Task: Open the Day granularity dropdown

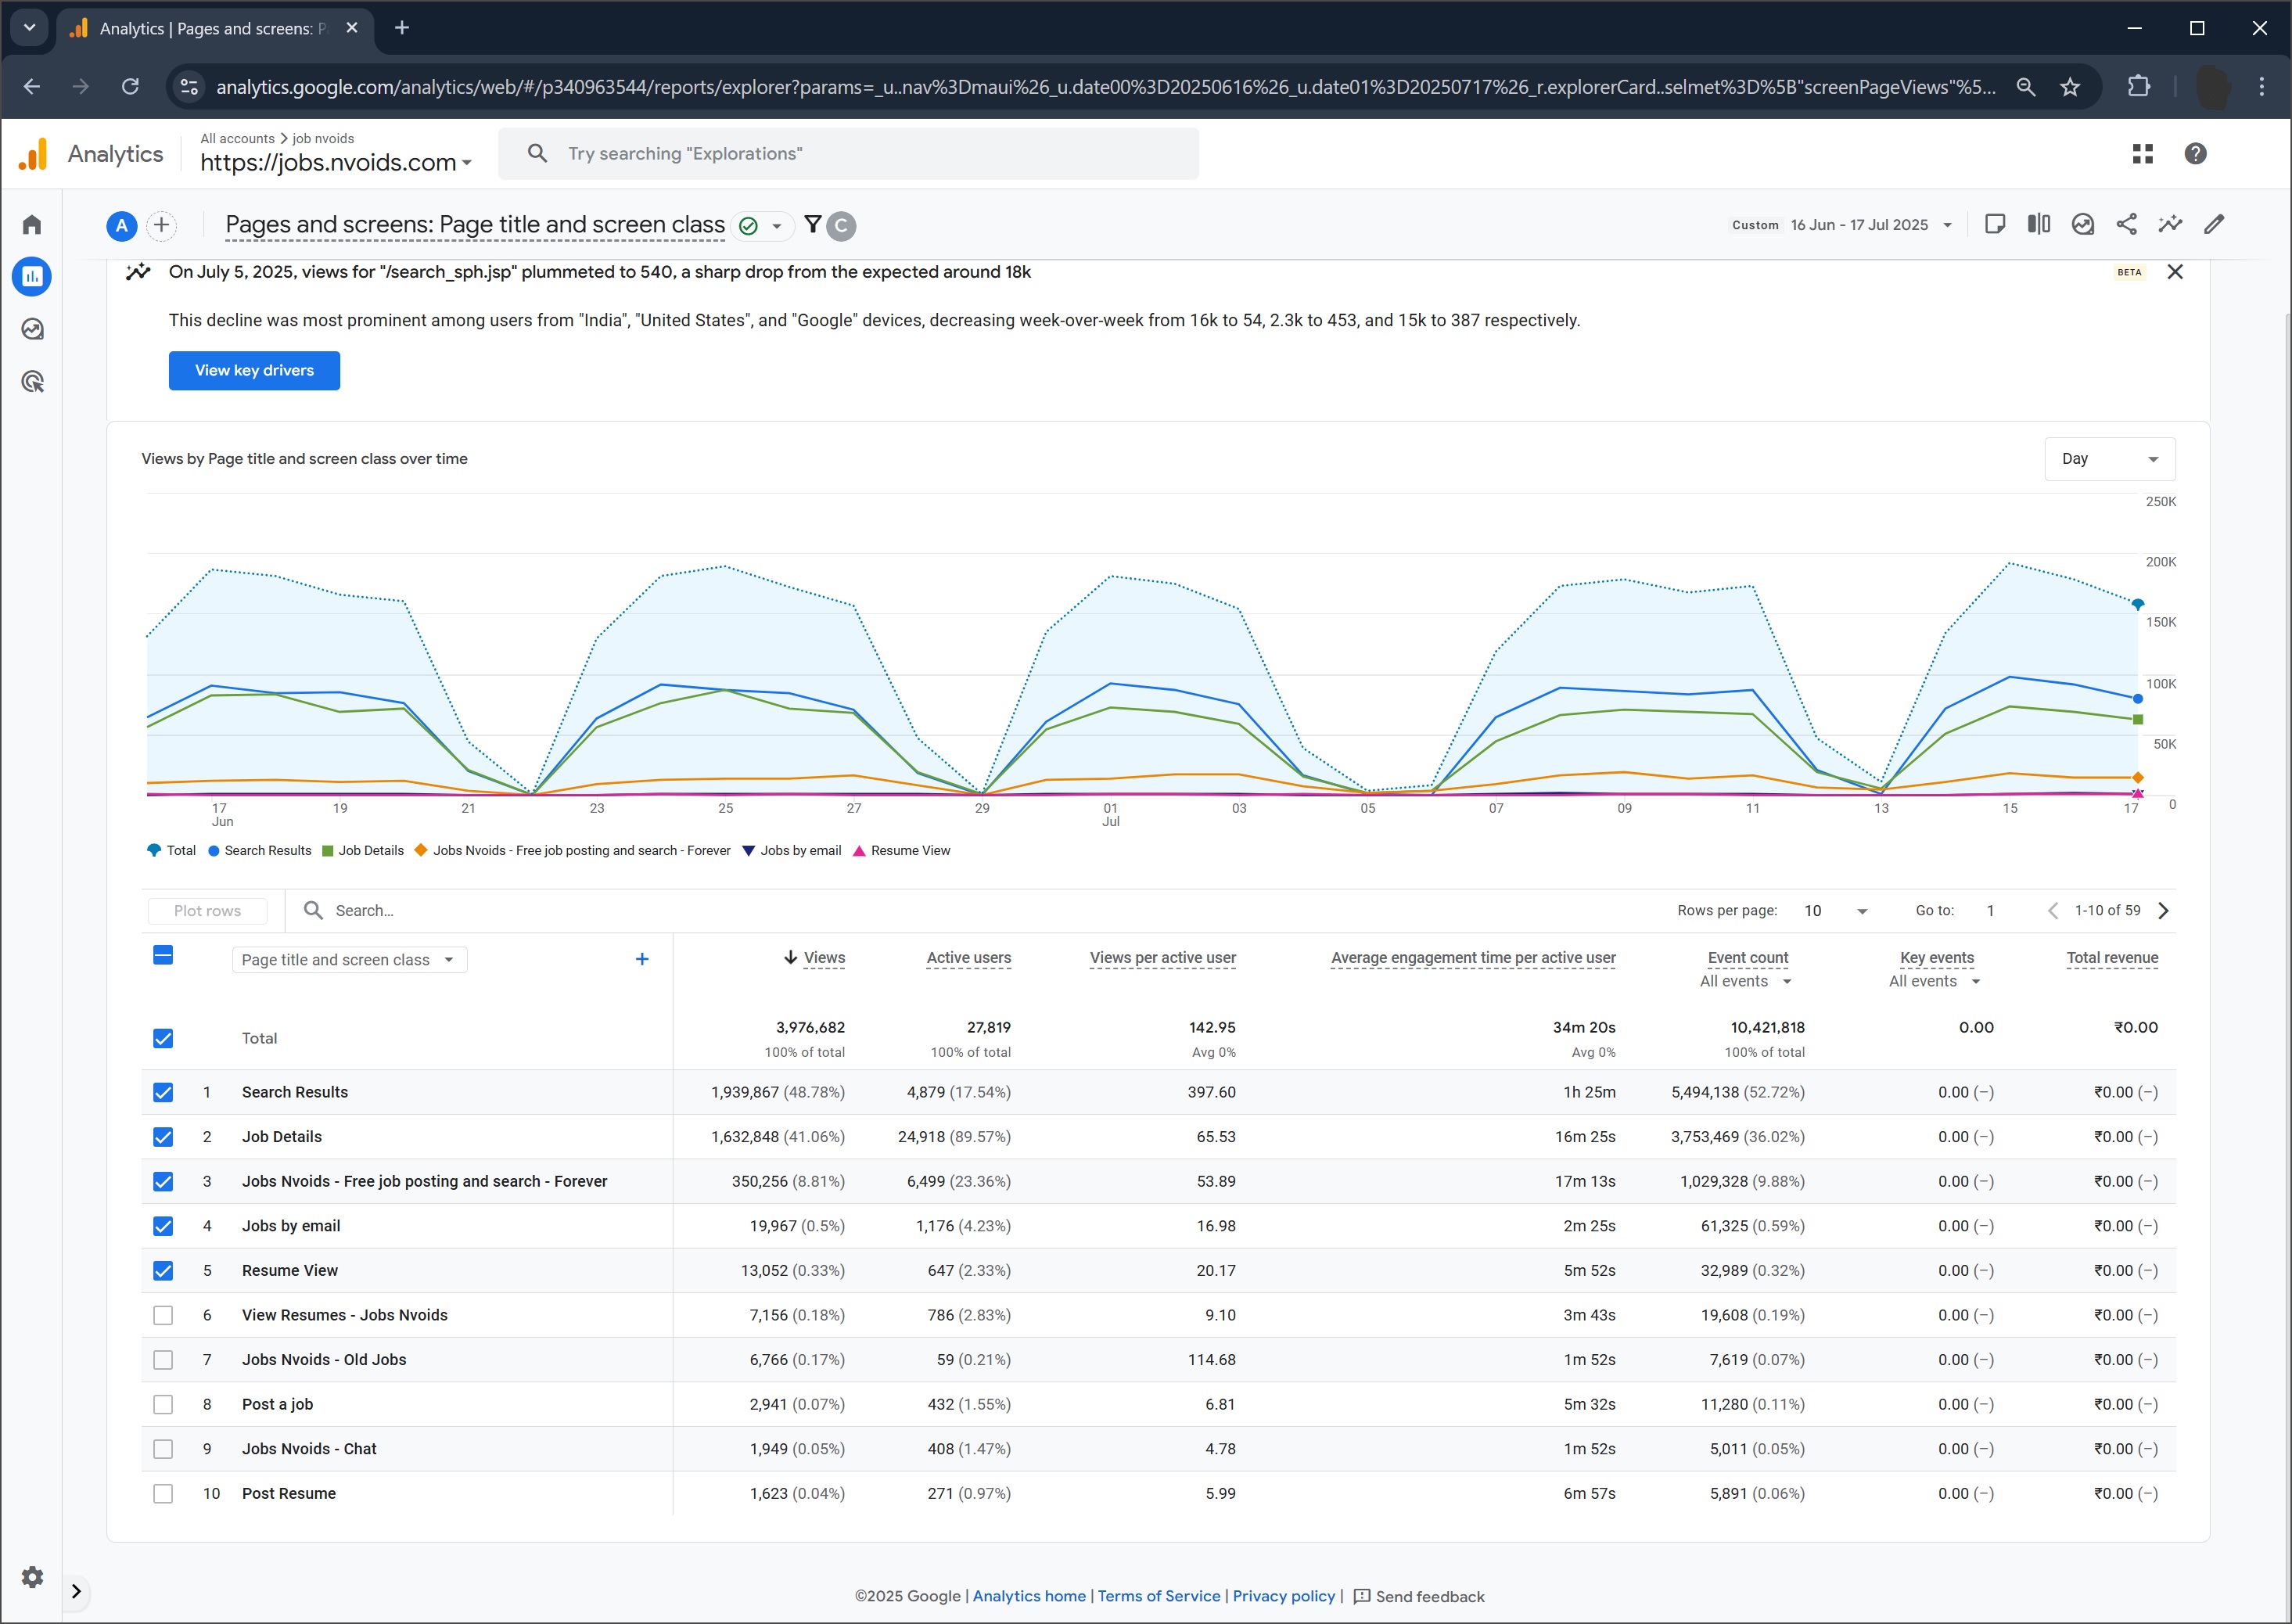Action: [x=2109, y=459]
